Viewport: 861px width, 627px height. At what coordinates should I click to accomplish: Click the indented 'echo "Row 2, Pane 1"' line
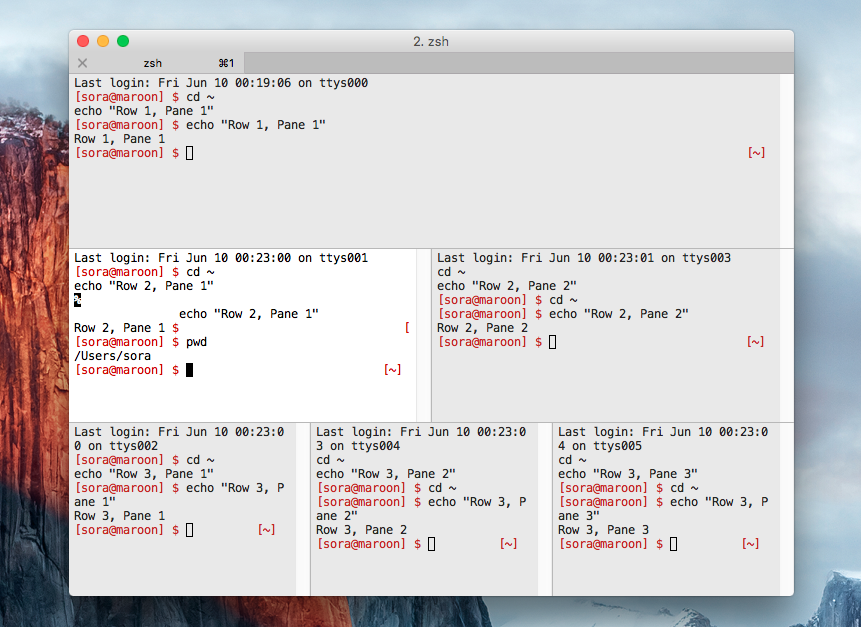tap(249, 314)
